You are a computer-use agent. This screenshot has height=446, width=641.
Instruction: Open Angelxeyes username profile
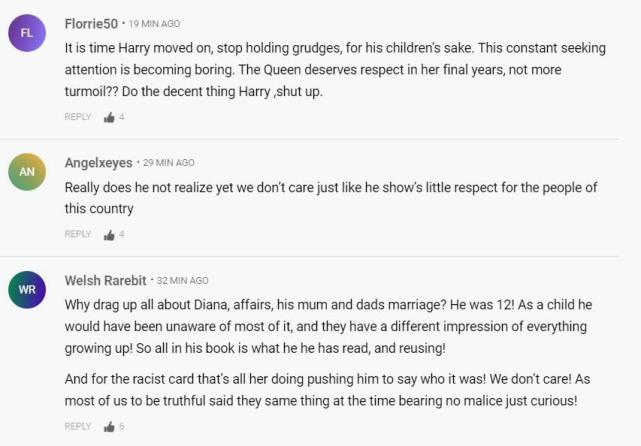point(99,163)
